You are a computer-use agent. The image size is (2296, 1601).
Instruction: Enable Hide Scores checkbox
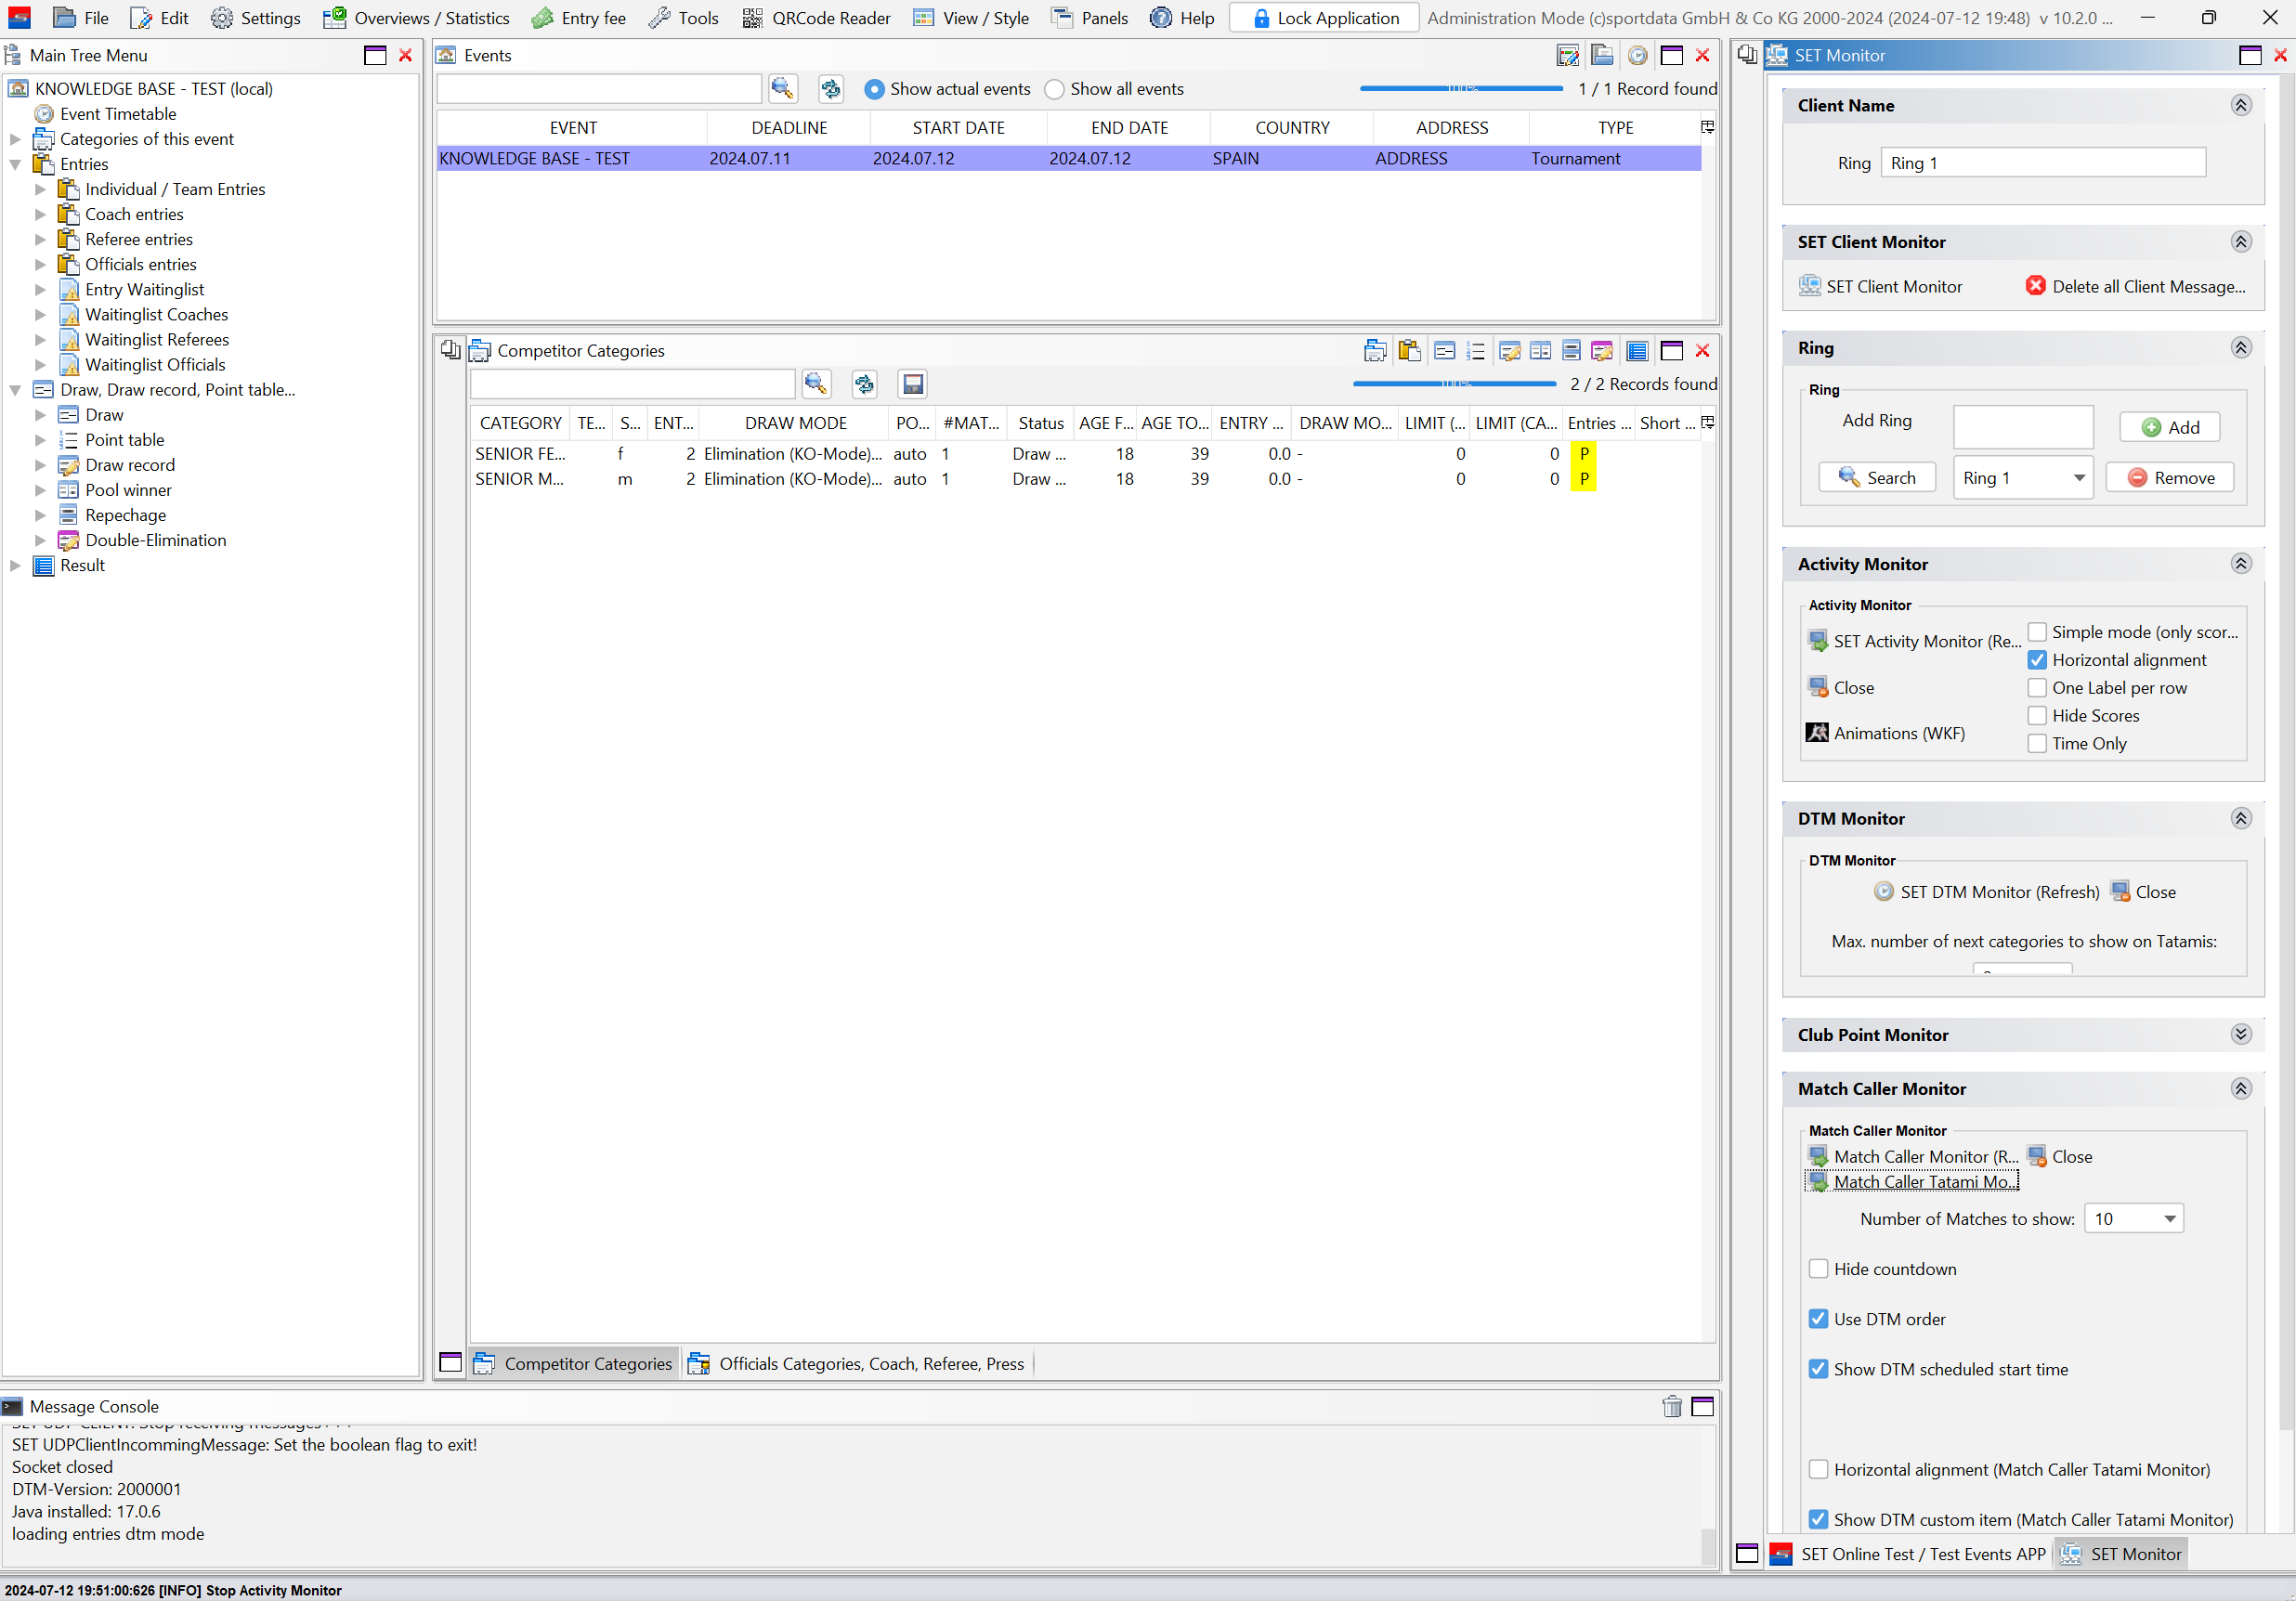tap(2037, 716)
